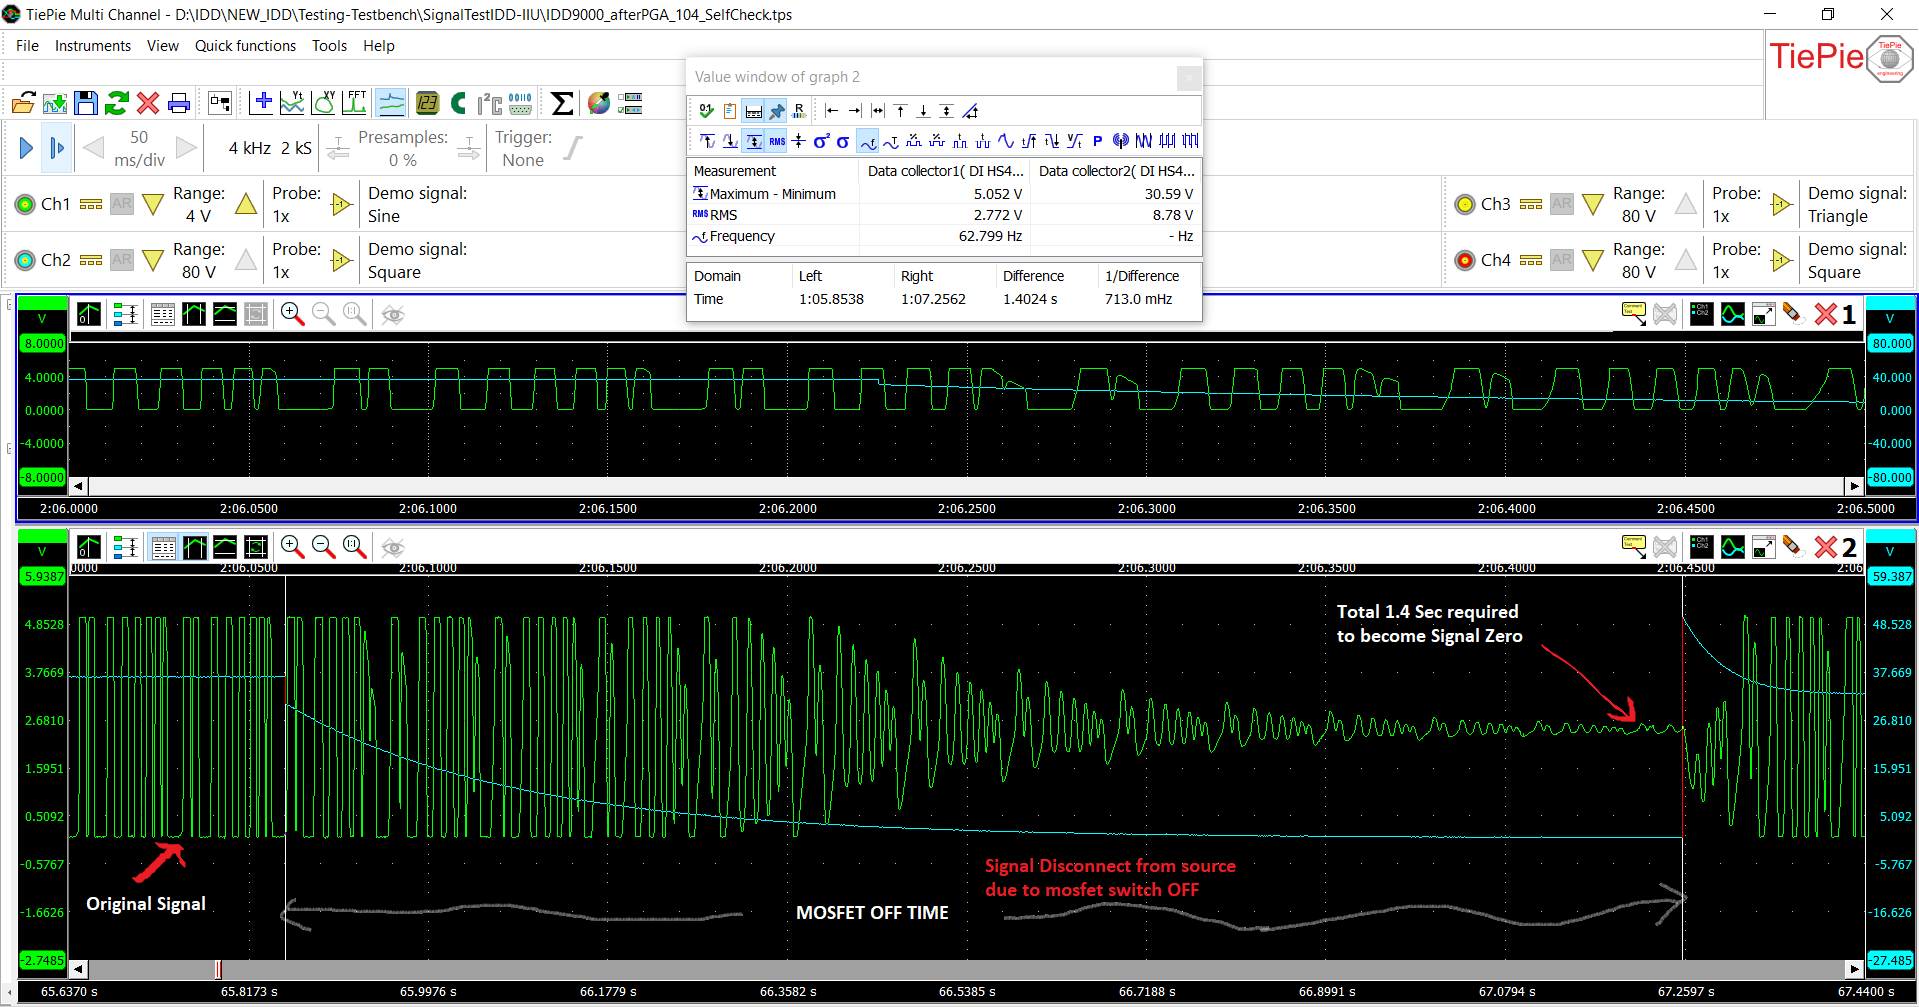The width and height of the screenshot is (1919, 1007).
Task: Select standard deviation sigma measurement
Action: tap(843, 141)
